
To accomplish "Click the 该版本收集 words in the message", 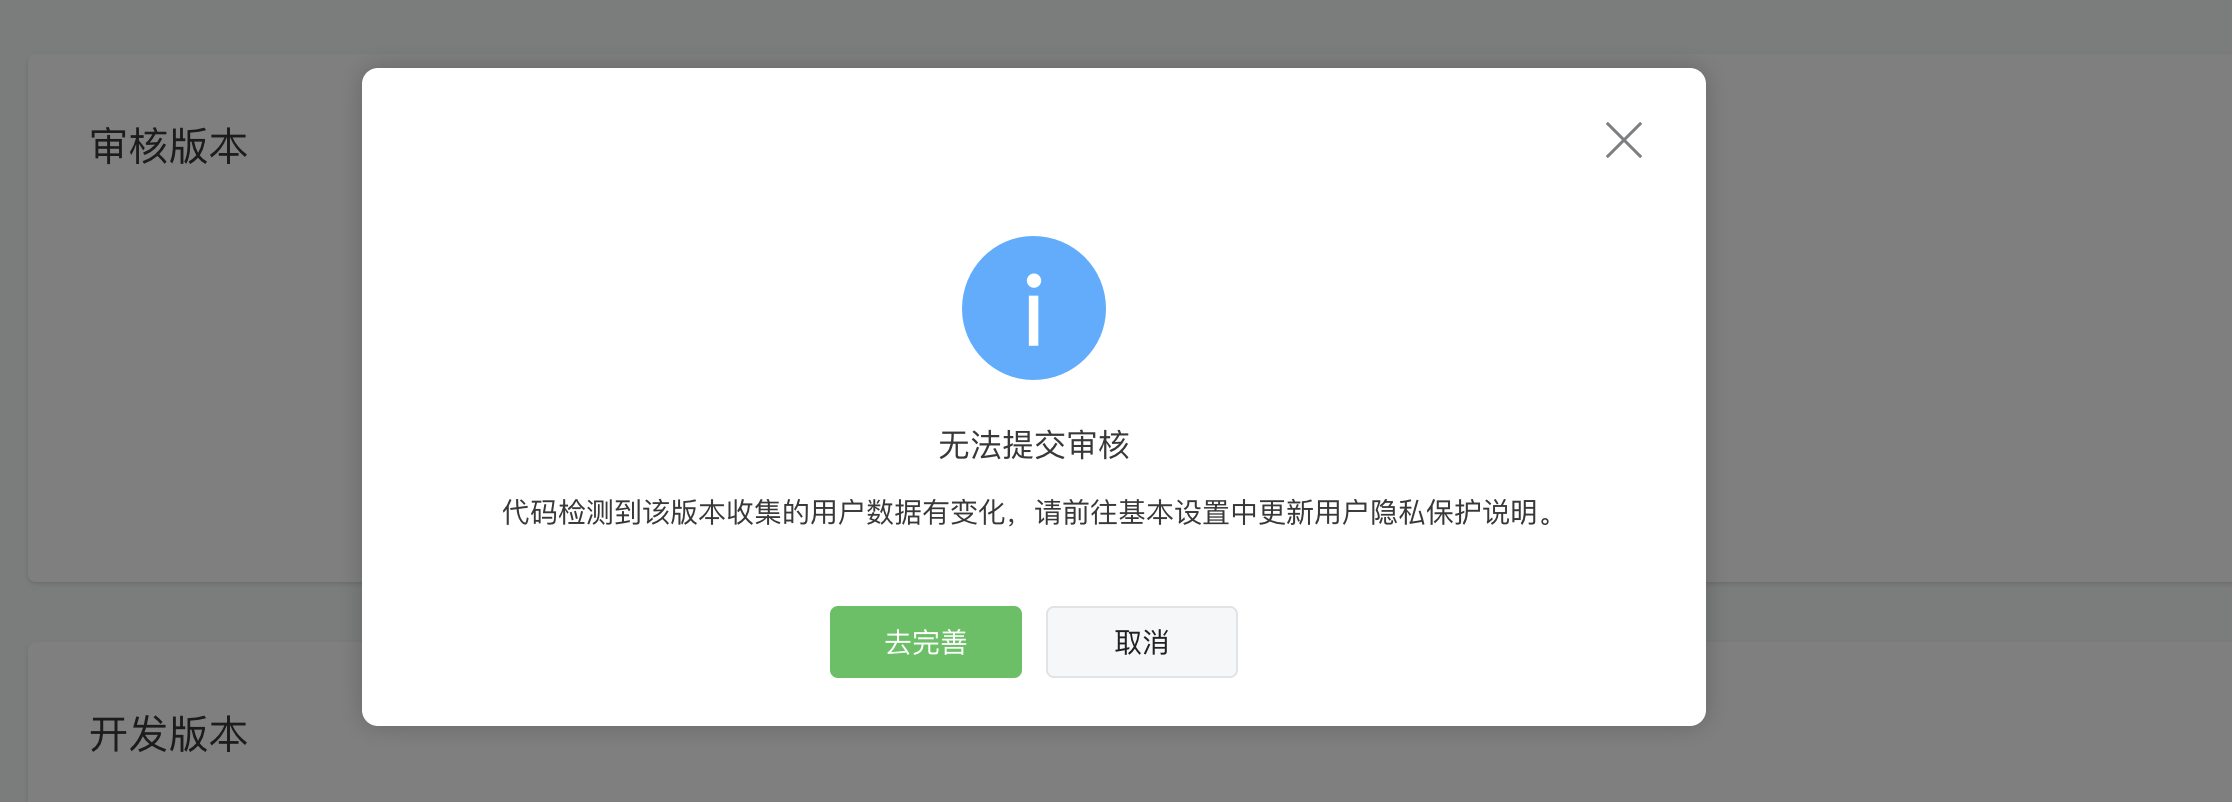I will tap(711, 512).
